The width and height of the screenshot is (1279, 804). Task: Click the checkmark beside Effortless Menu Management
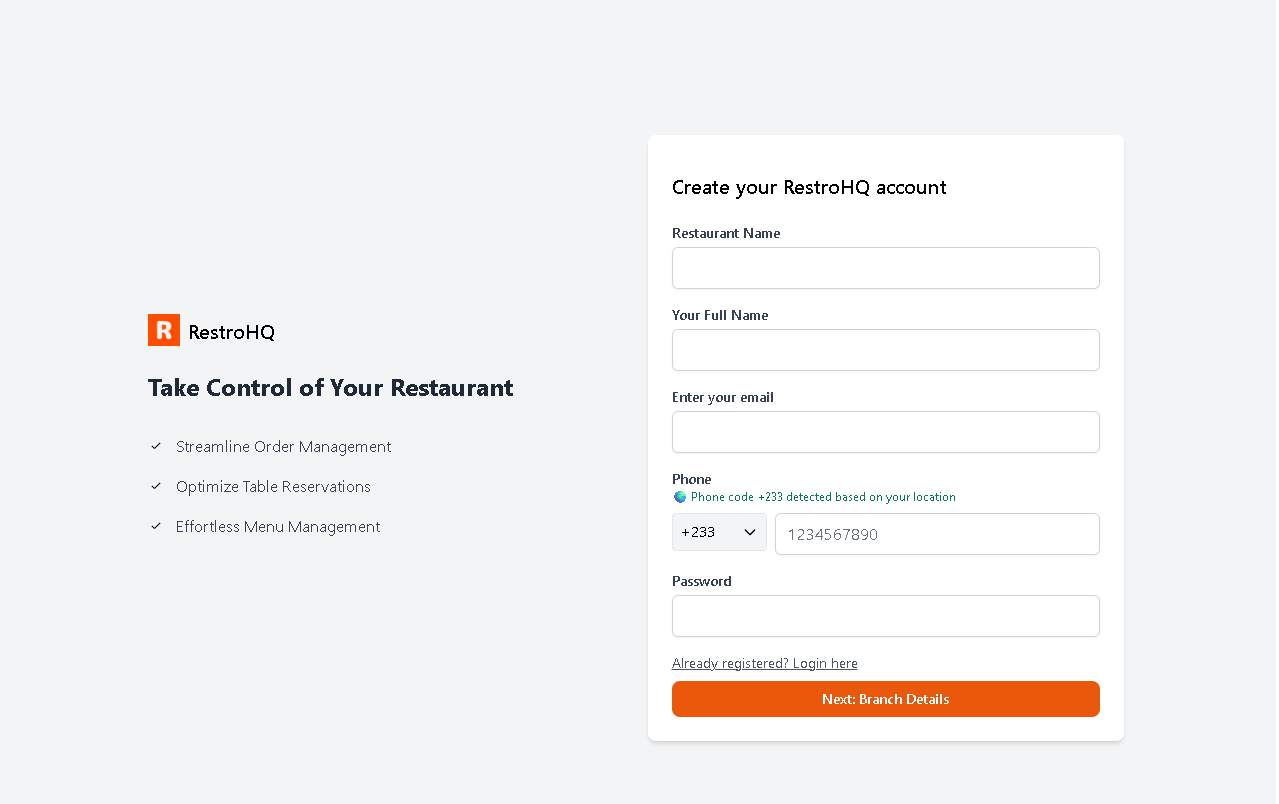click(156, 526)
